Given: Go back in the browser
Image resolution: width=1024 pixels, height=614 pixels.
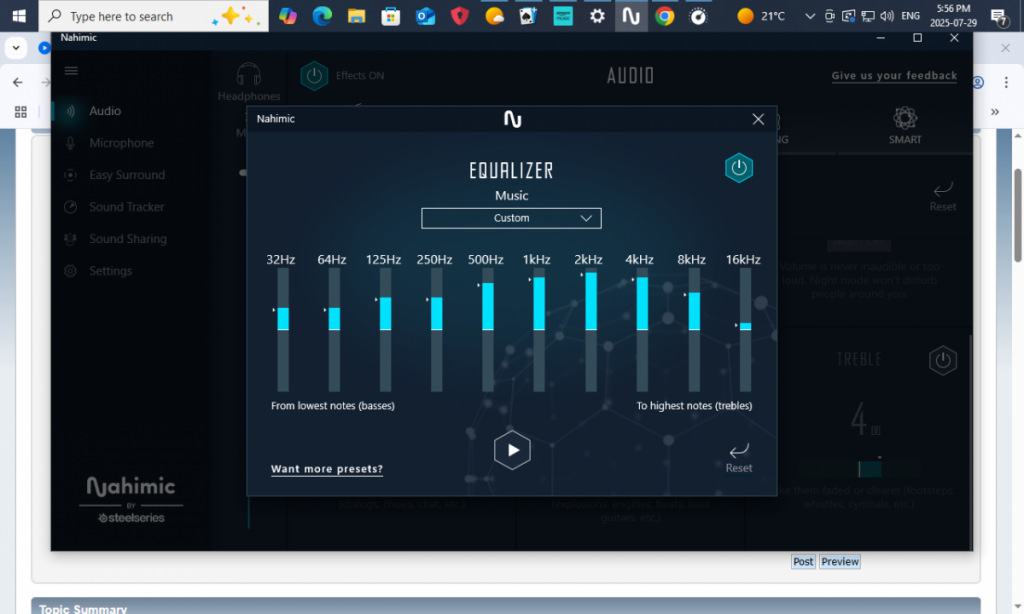Looking at the screenshot, I should click(18, 82).
